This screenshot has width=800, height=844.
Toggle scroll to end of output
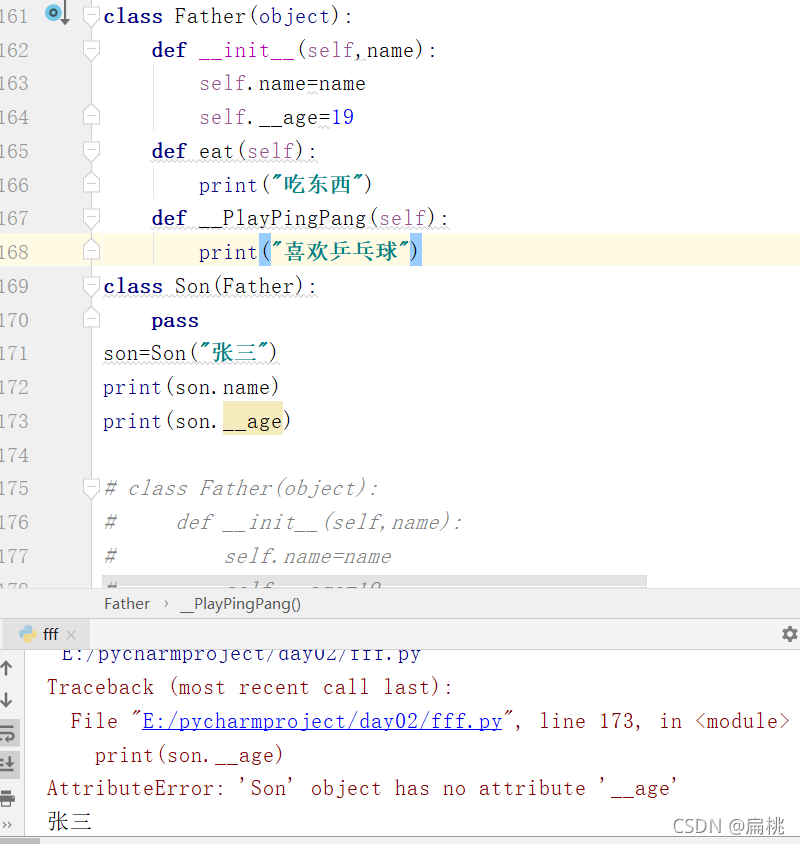tap(7, 765)
